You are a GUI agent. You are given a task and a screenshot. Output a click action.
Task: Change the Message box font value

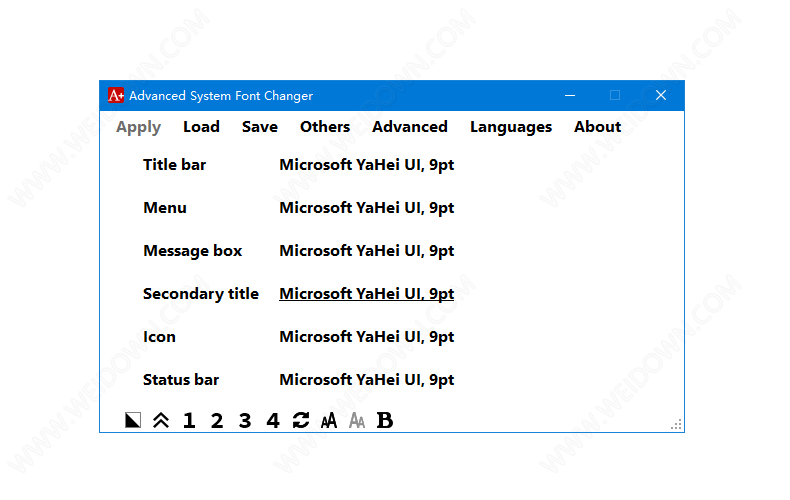tap(367, 251)
